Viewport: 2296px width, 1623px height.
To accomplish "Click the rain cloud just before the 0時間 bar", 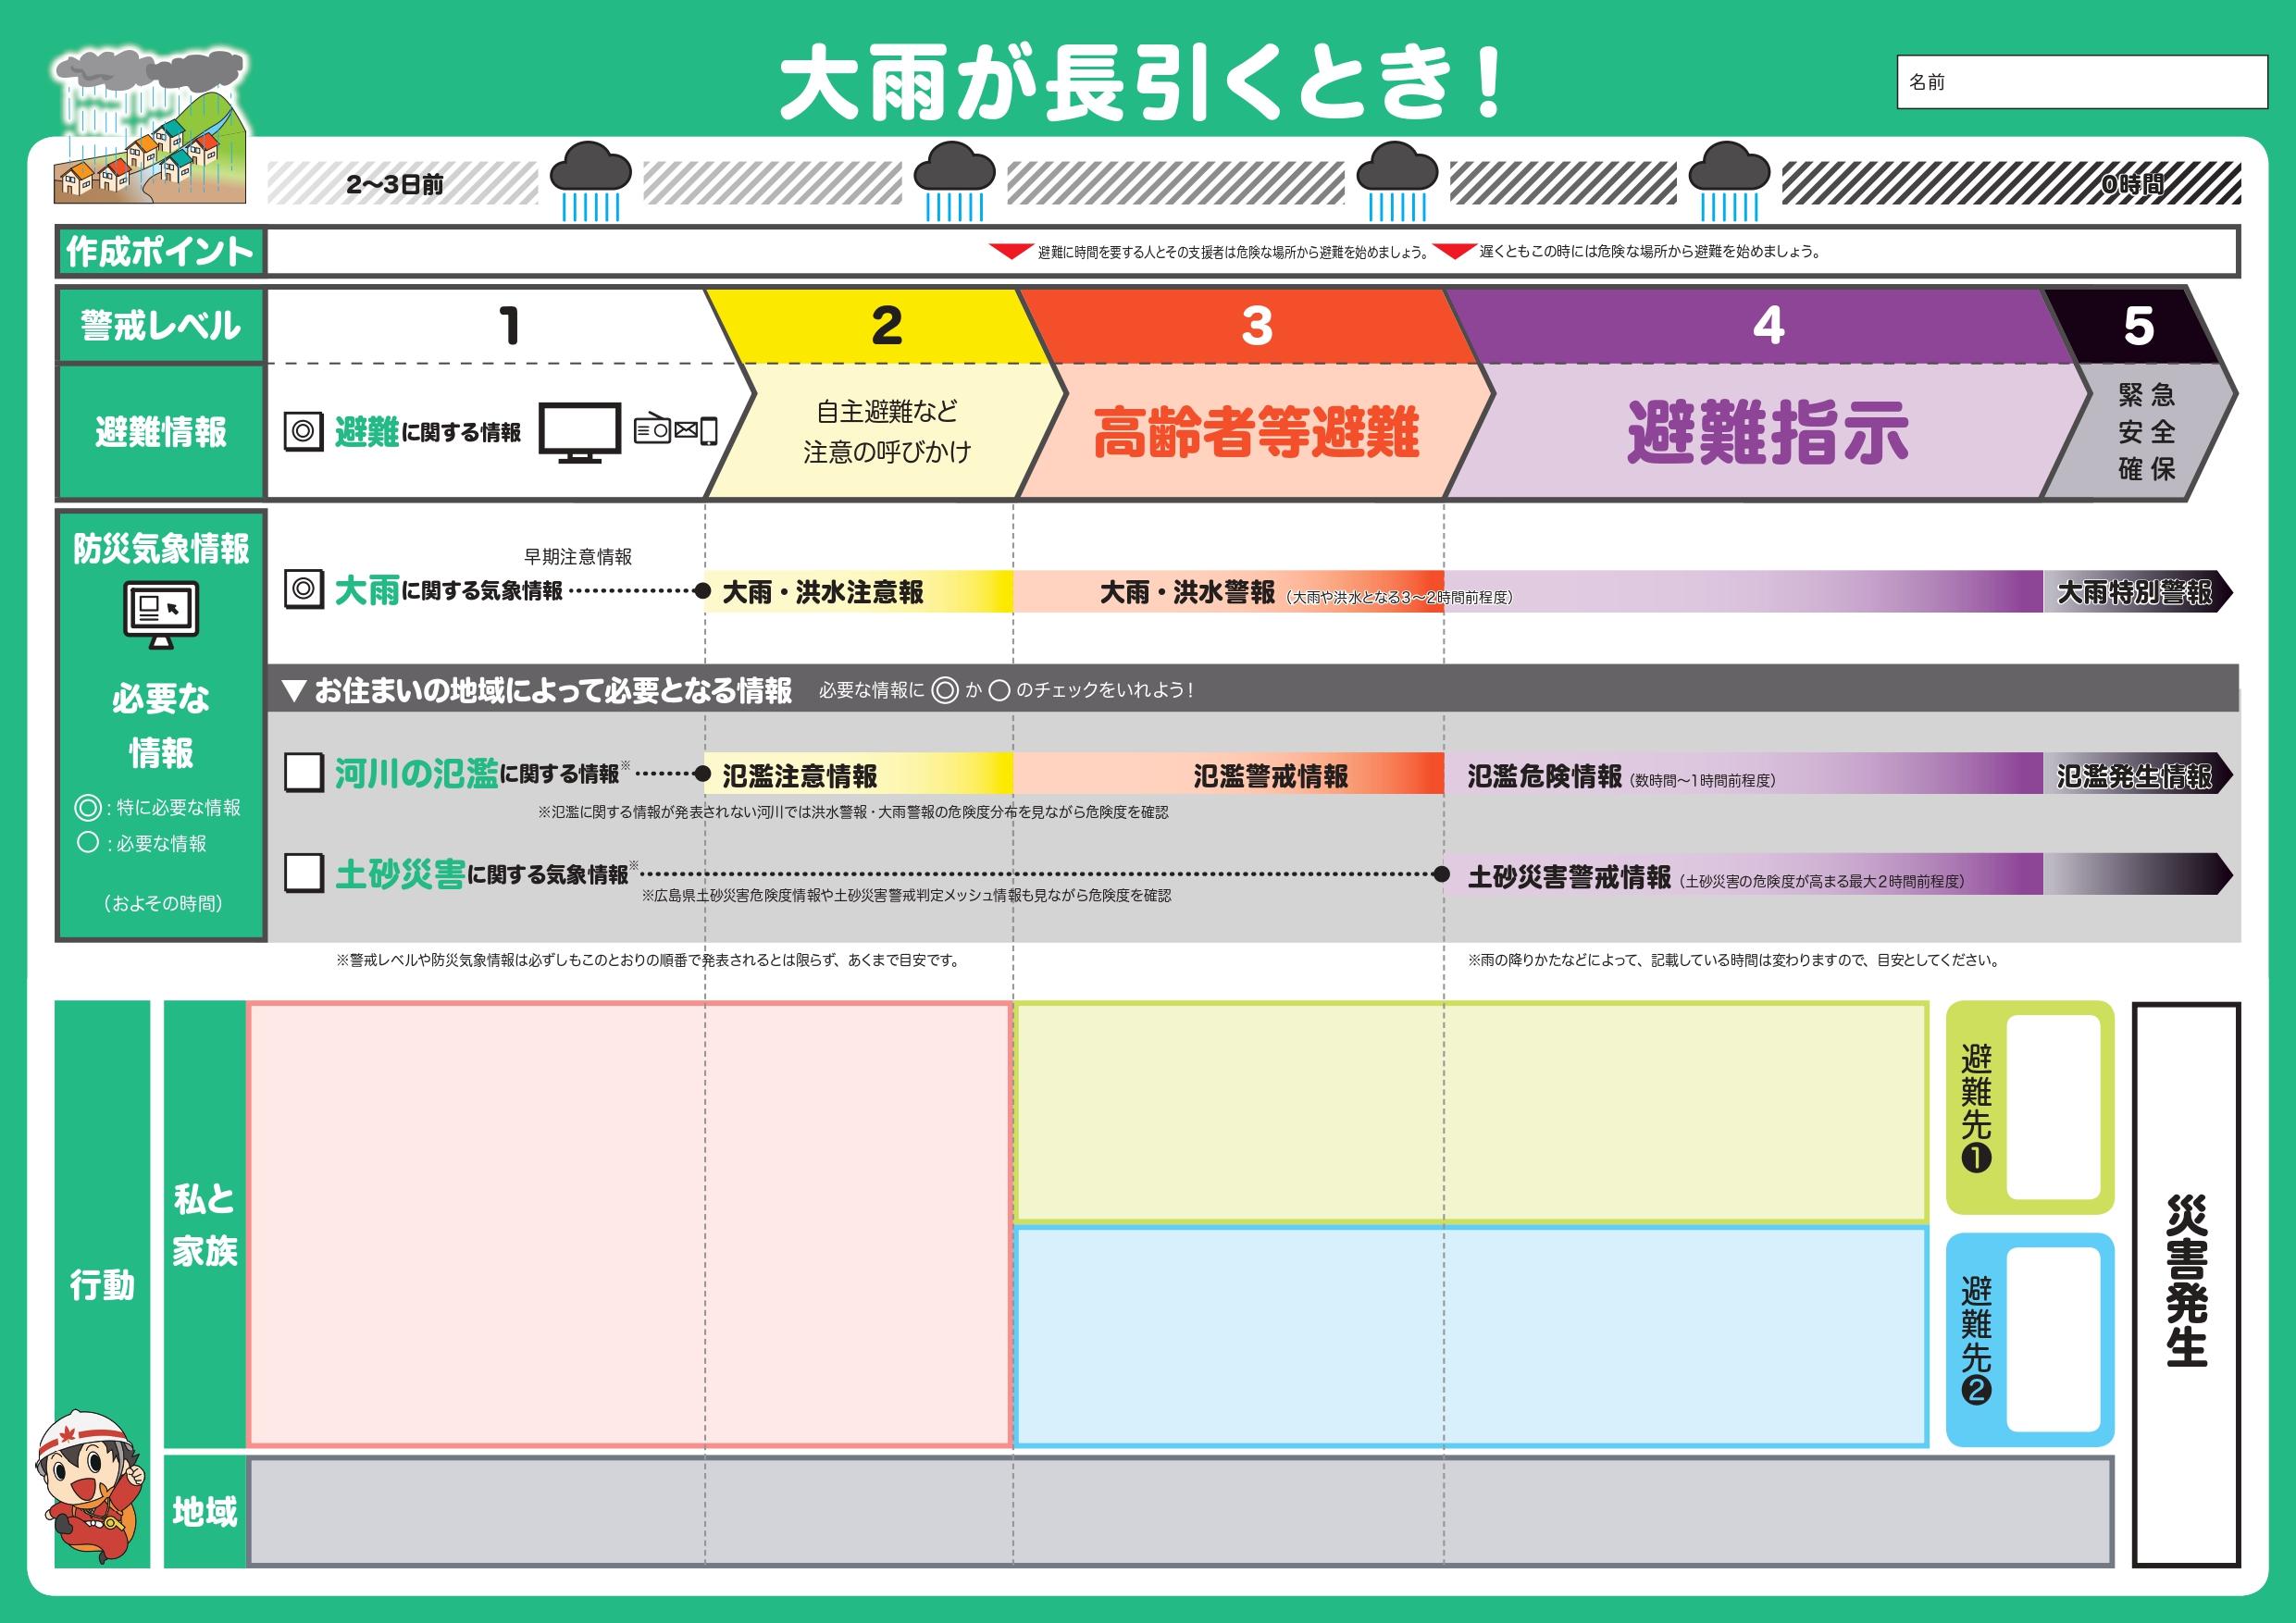I will (x=1729, y=181).
